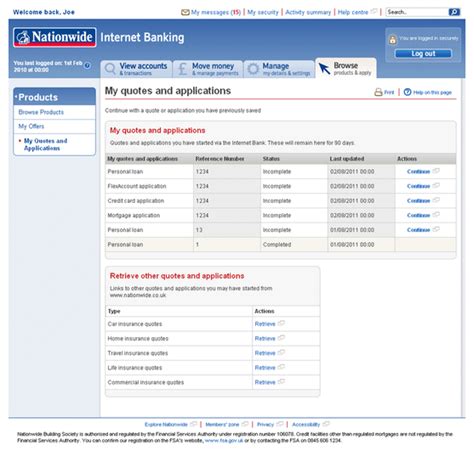
Task: Click the padlock secure login icon
Action: click(393, 40)
